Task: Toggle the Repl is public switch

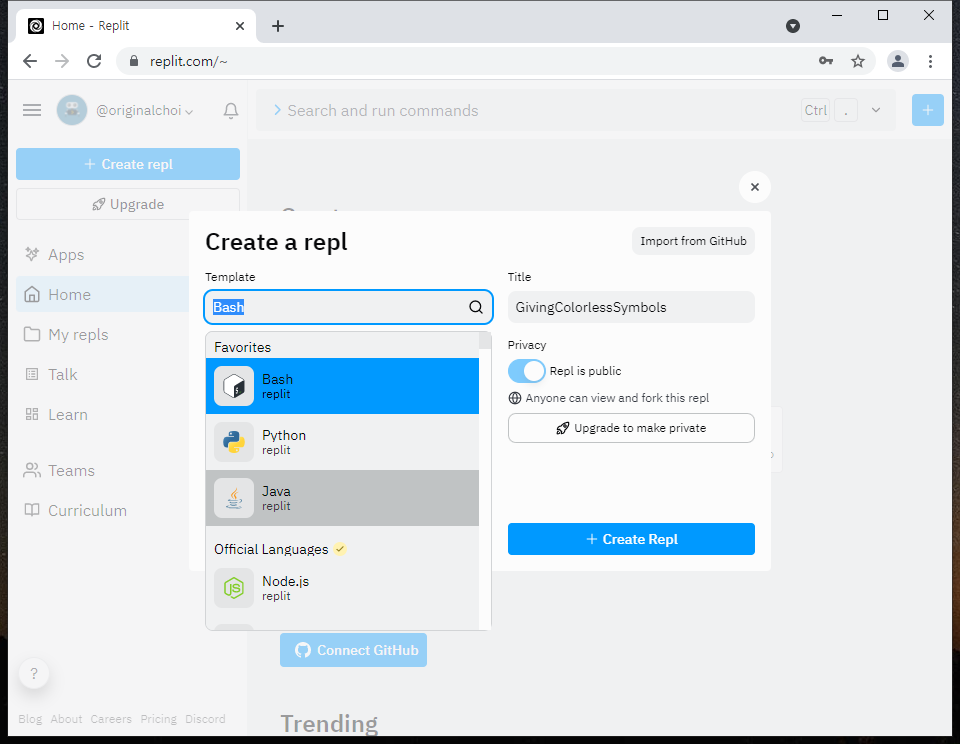Action: pyautogui.click(x=527, y=371)
